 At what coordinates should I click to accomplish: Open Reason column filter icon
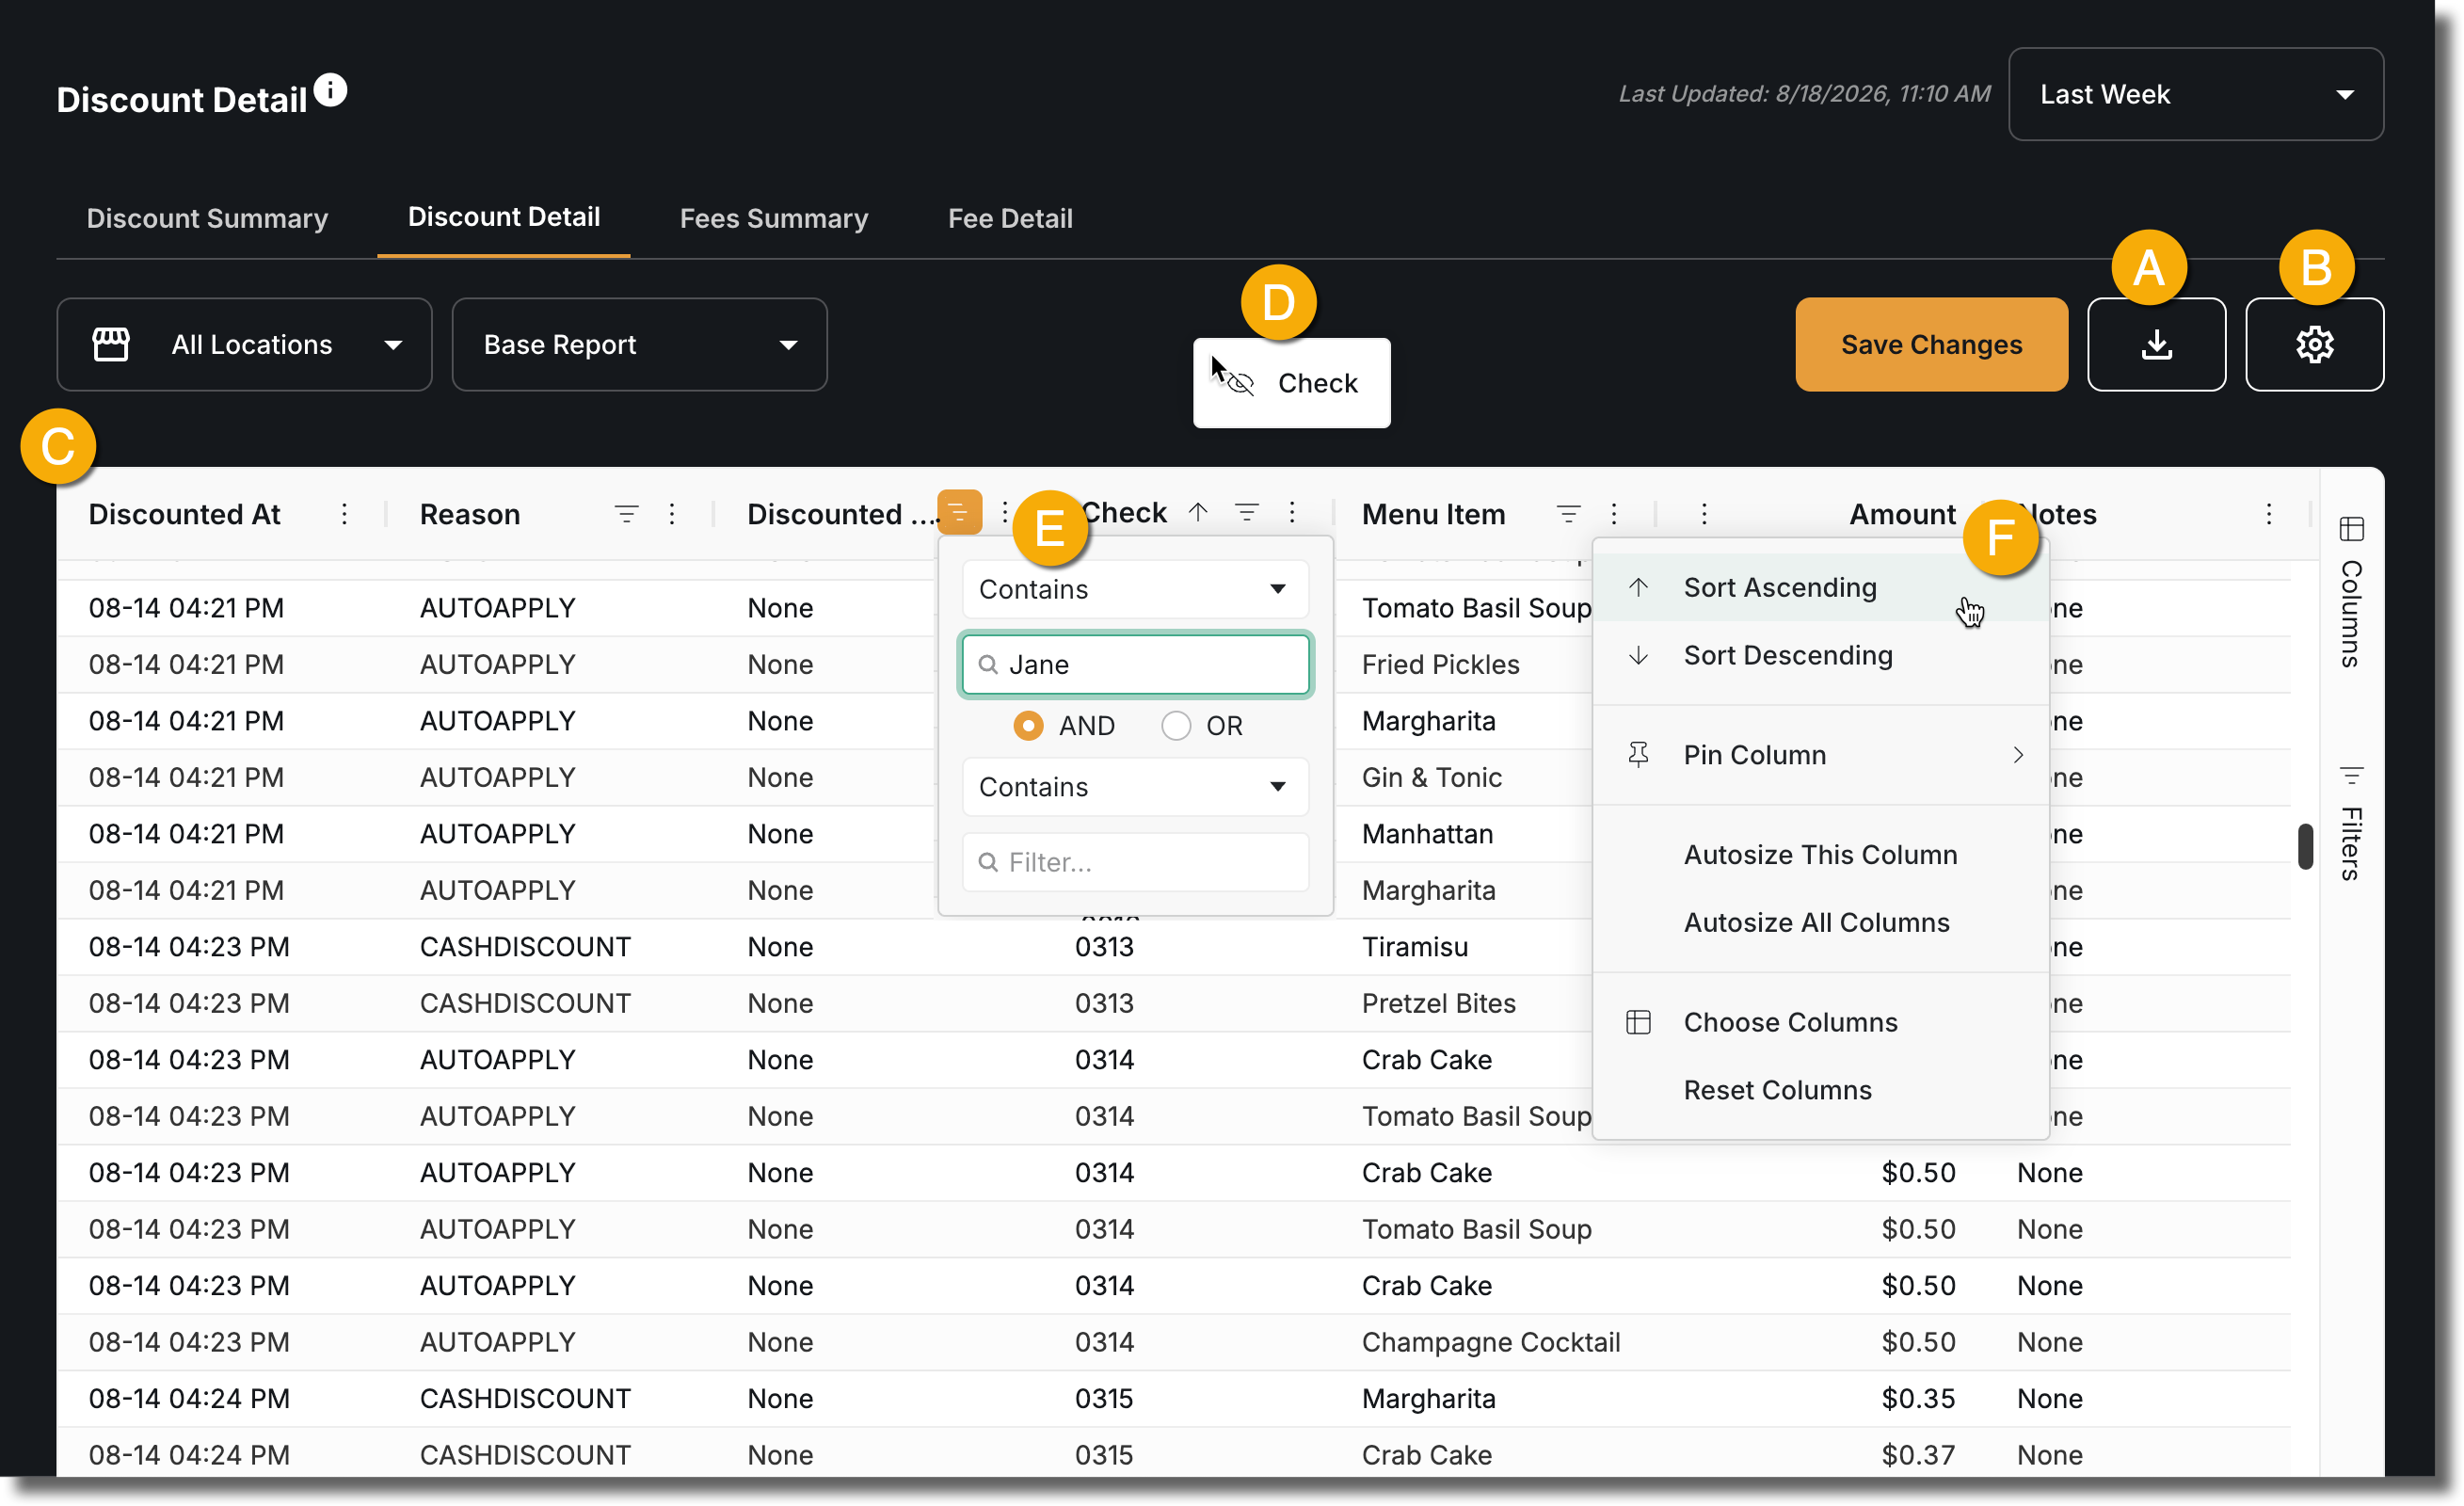pos(626,514)
